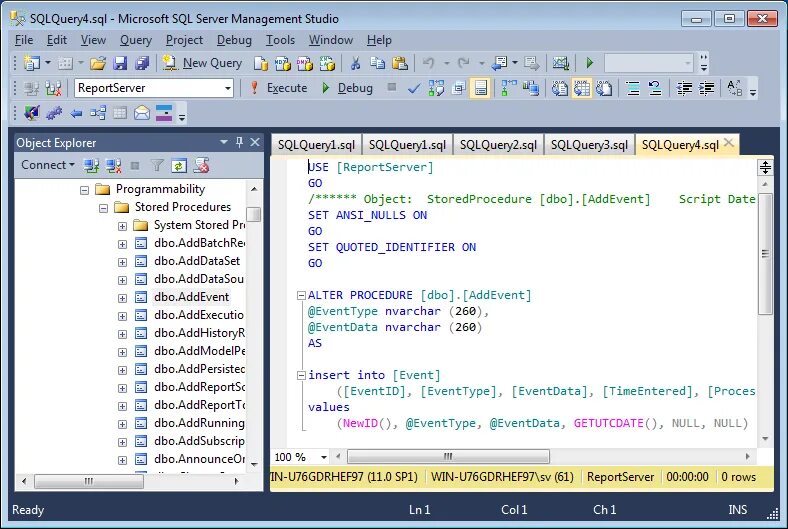Open the 100 % zoom dropdown
The image size is (788, 529).
coord(324,457)
